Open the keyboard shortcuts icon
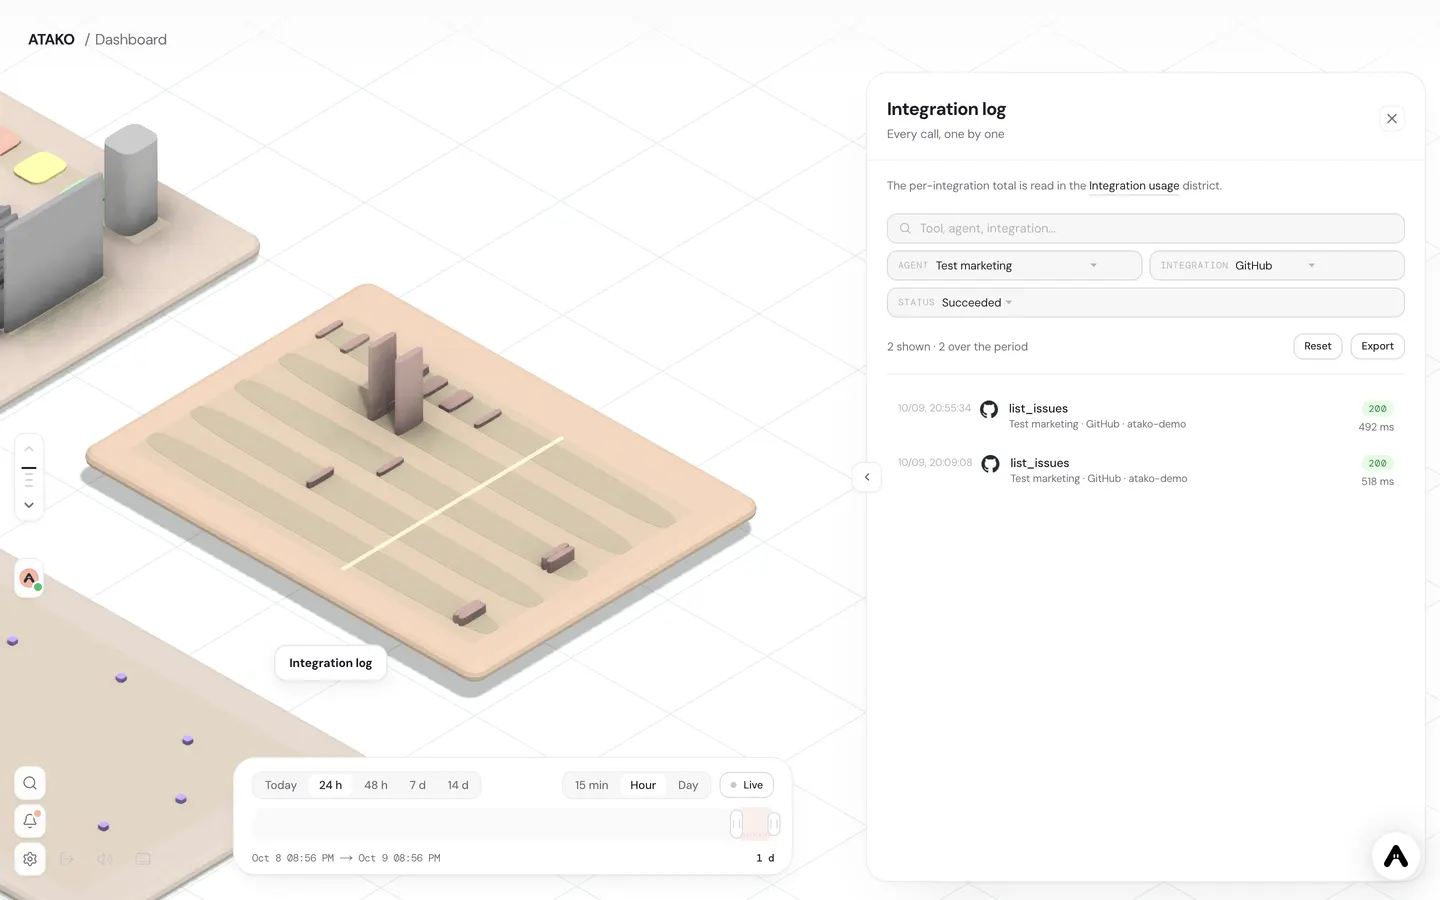 point(143,859)
